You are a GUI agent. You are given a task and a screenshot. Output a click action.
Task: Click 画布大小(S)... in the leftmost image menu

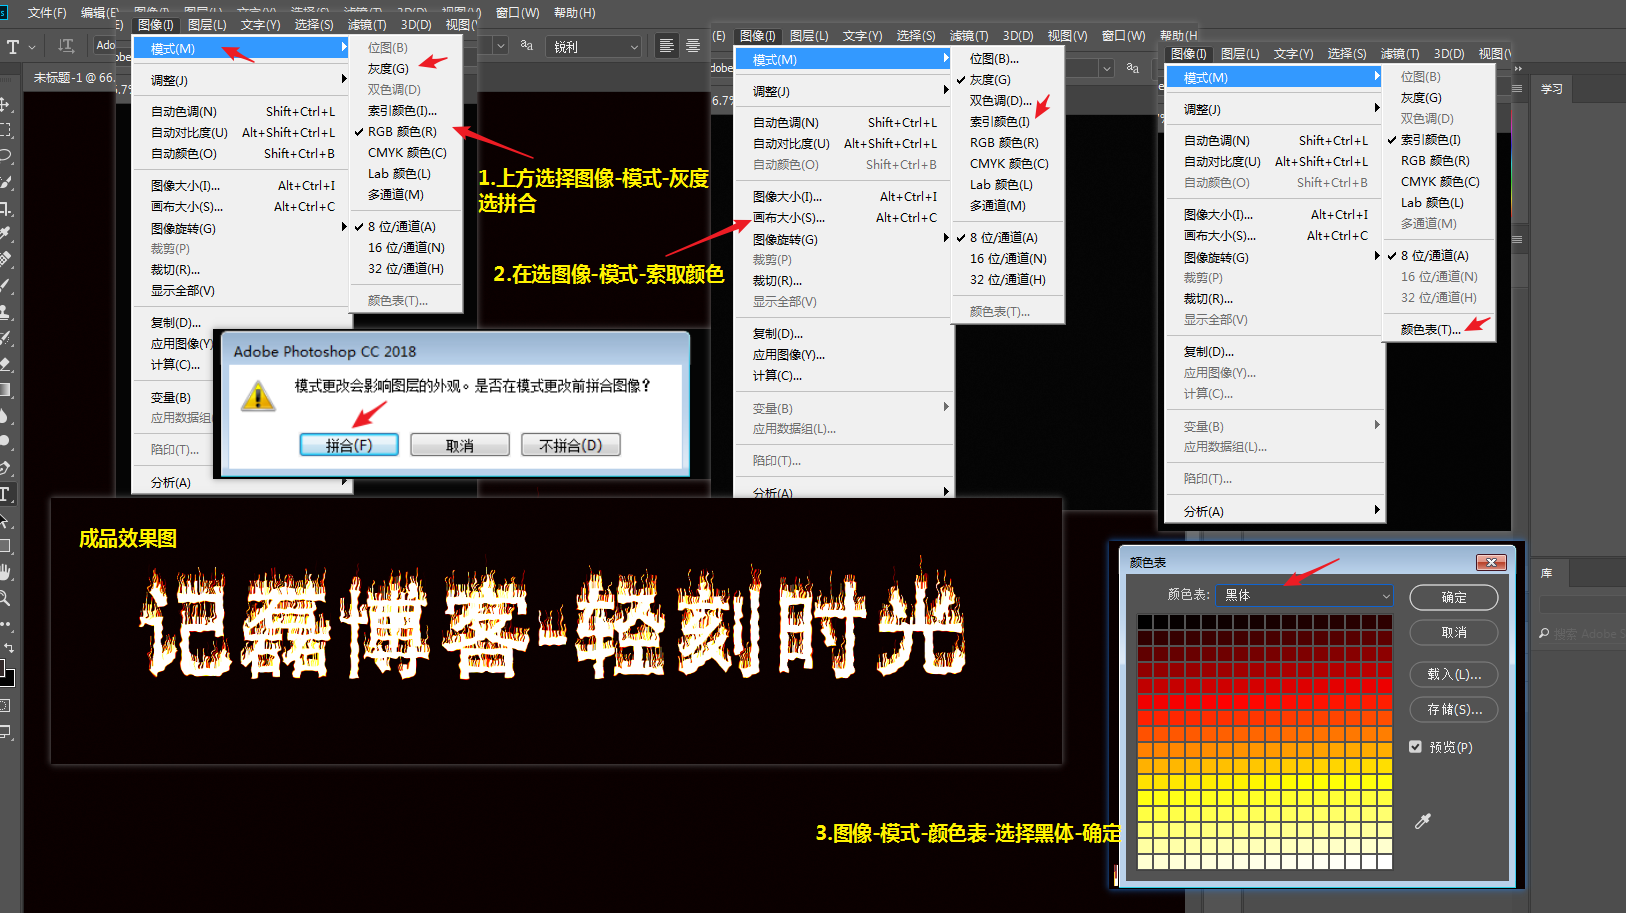point(187,207)
